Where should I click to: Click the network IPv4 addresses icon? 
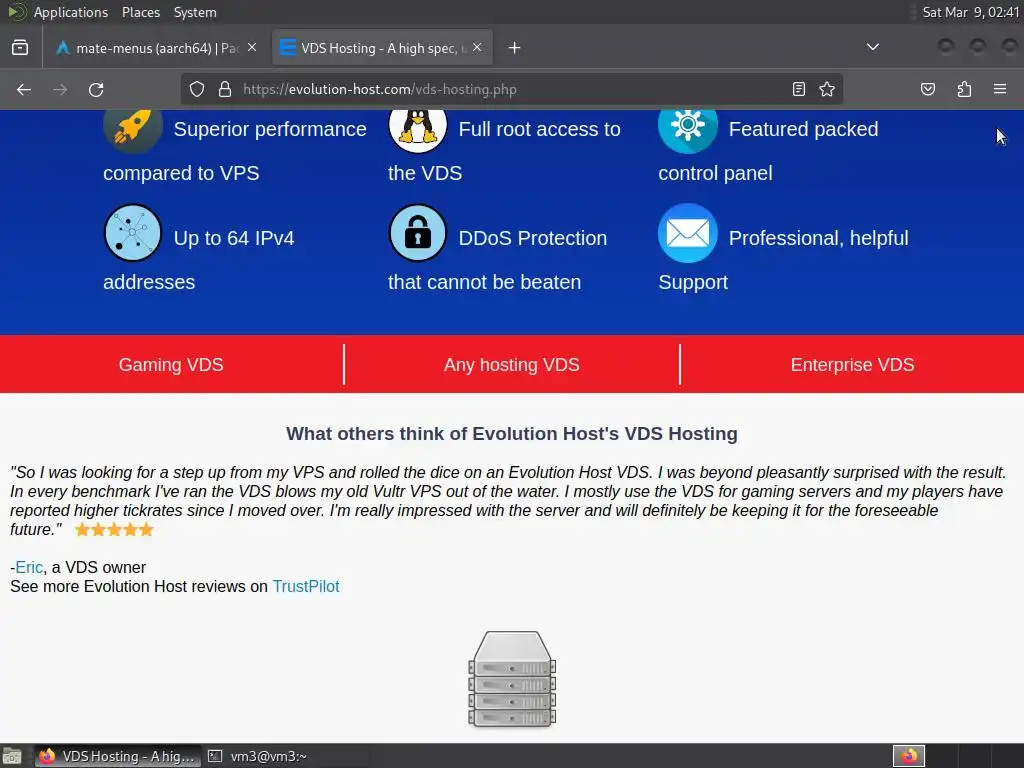133,233
